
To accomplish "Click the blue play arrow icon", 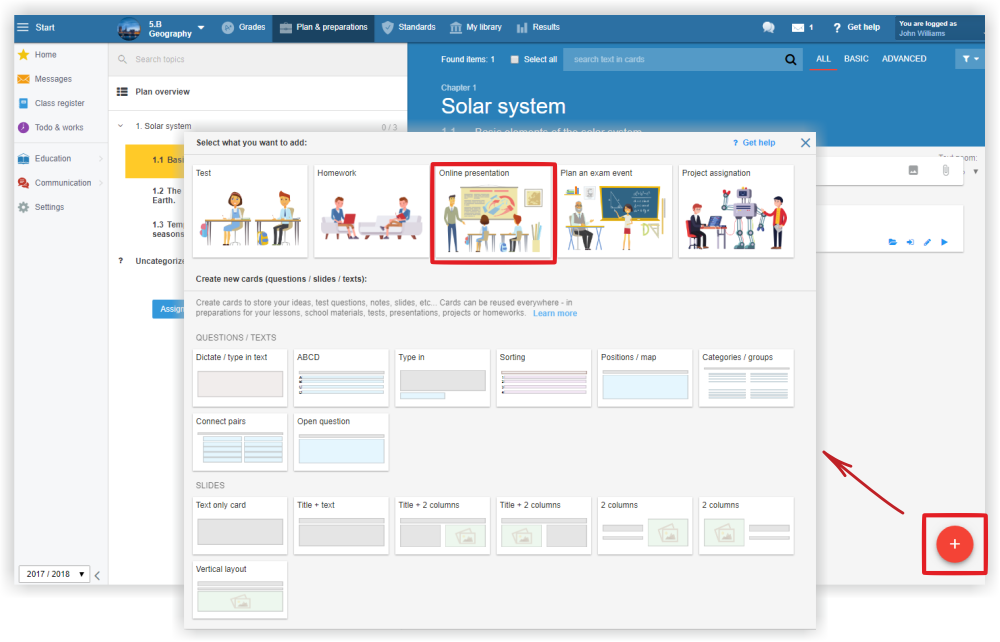I will click(x=945, y=242).
